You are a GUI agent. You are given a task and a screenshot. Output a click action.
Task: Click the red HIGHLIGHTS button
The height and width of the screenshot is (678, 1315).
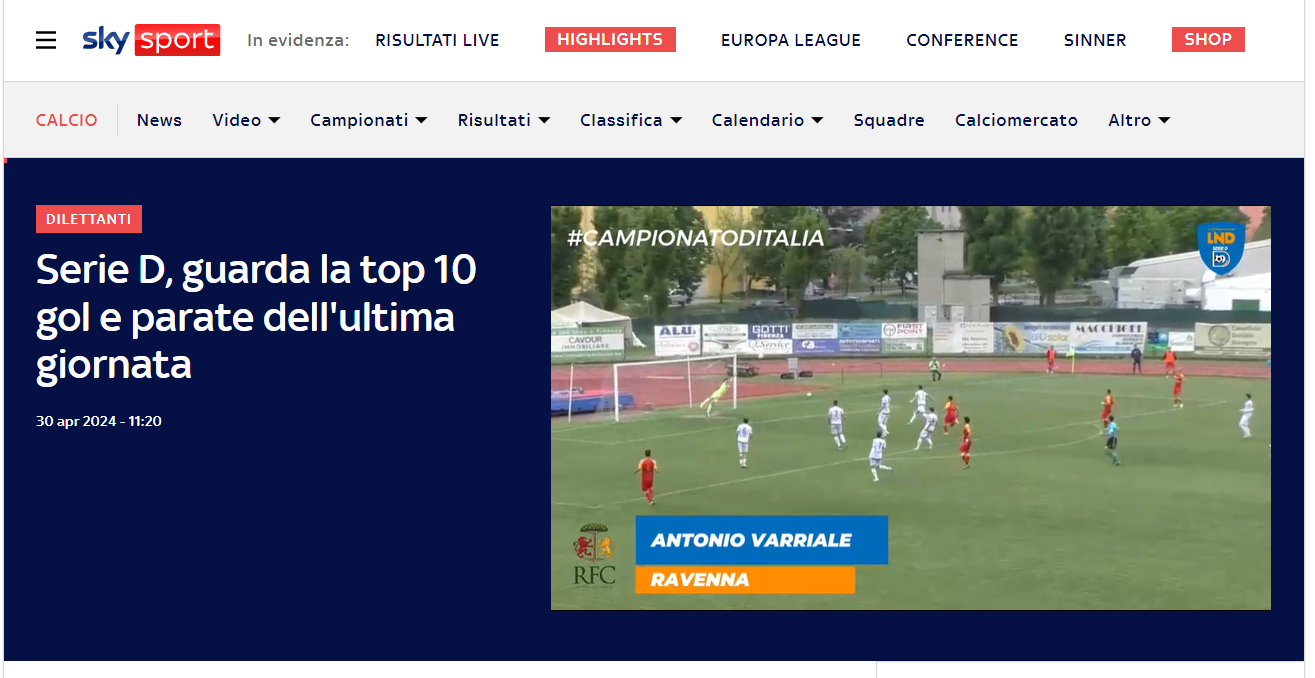point(610,40)
